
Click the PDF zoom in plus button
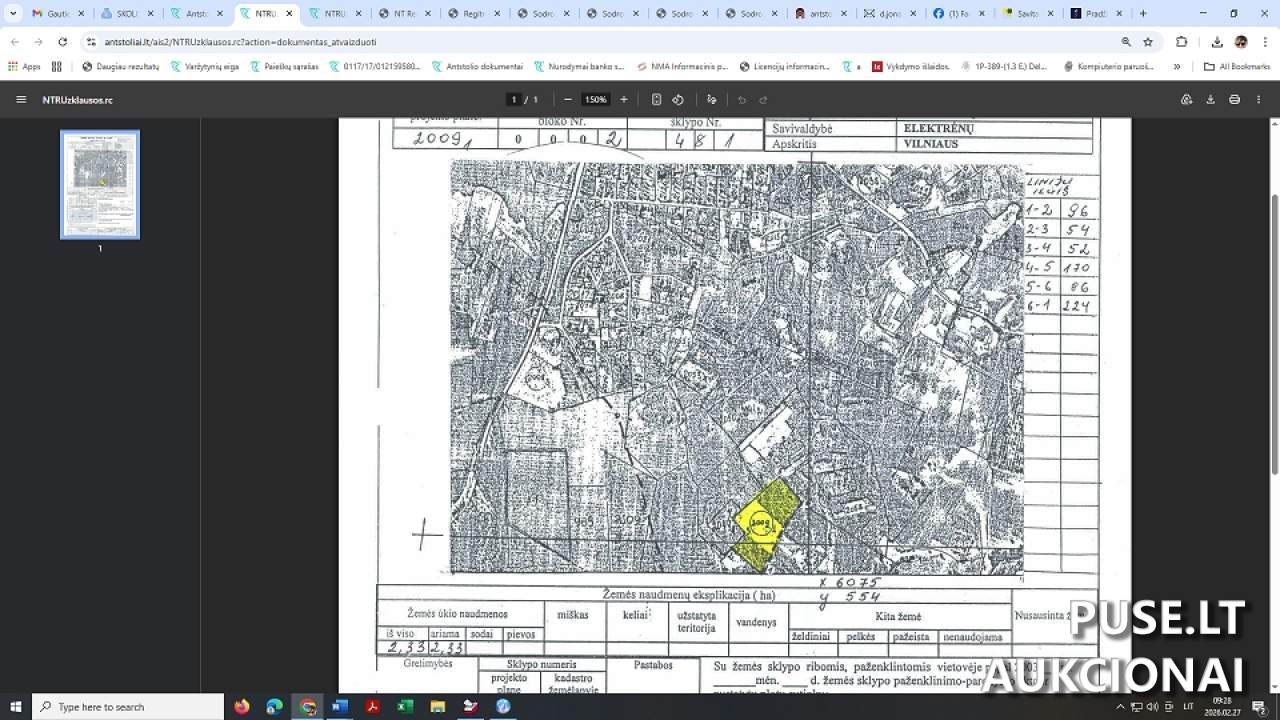624,100
